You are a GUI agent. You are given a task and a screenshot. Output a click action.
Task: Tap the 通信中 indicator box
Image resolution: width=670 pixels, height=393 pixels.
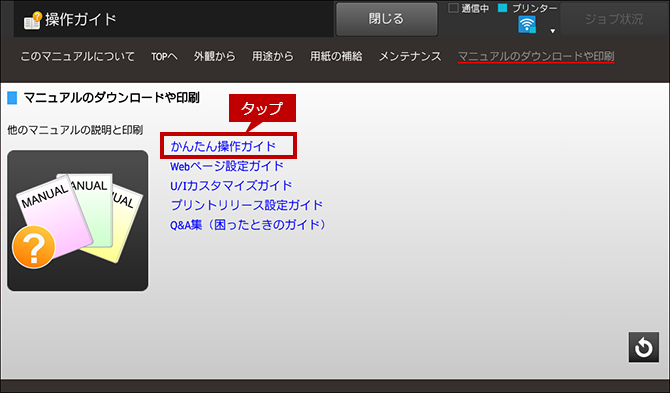[x=453, y=8]
